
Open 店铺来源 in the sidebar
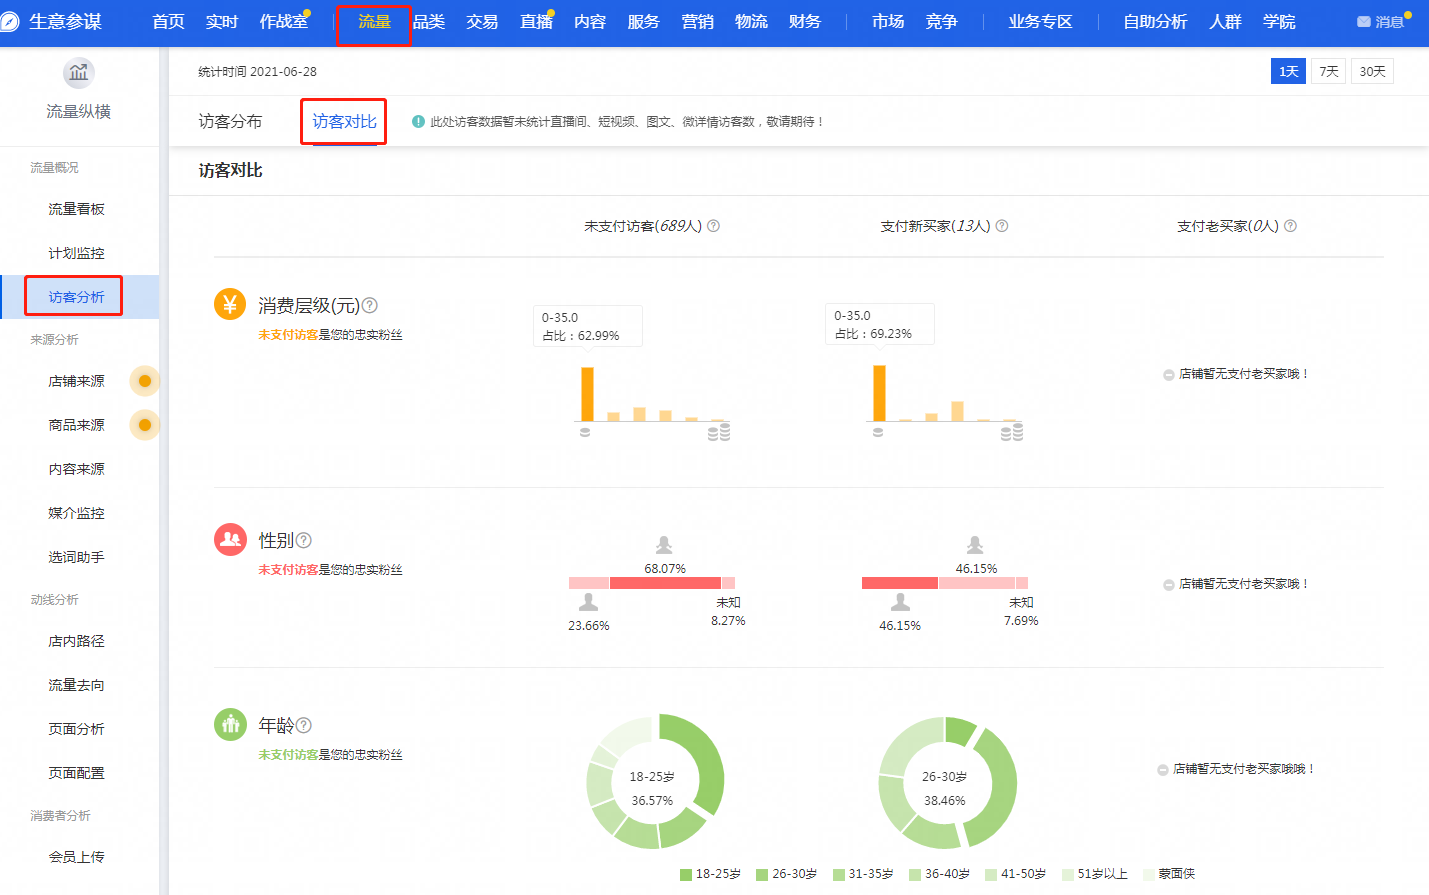tap(76, 381)
